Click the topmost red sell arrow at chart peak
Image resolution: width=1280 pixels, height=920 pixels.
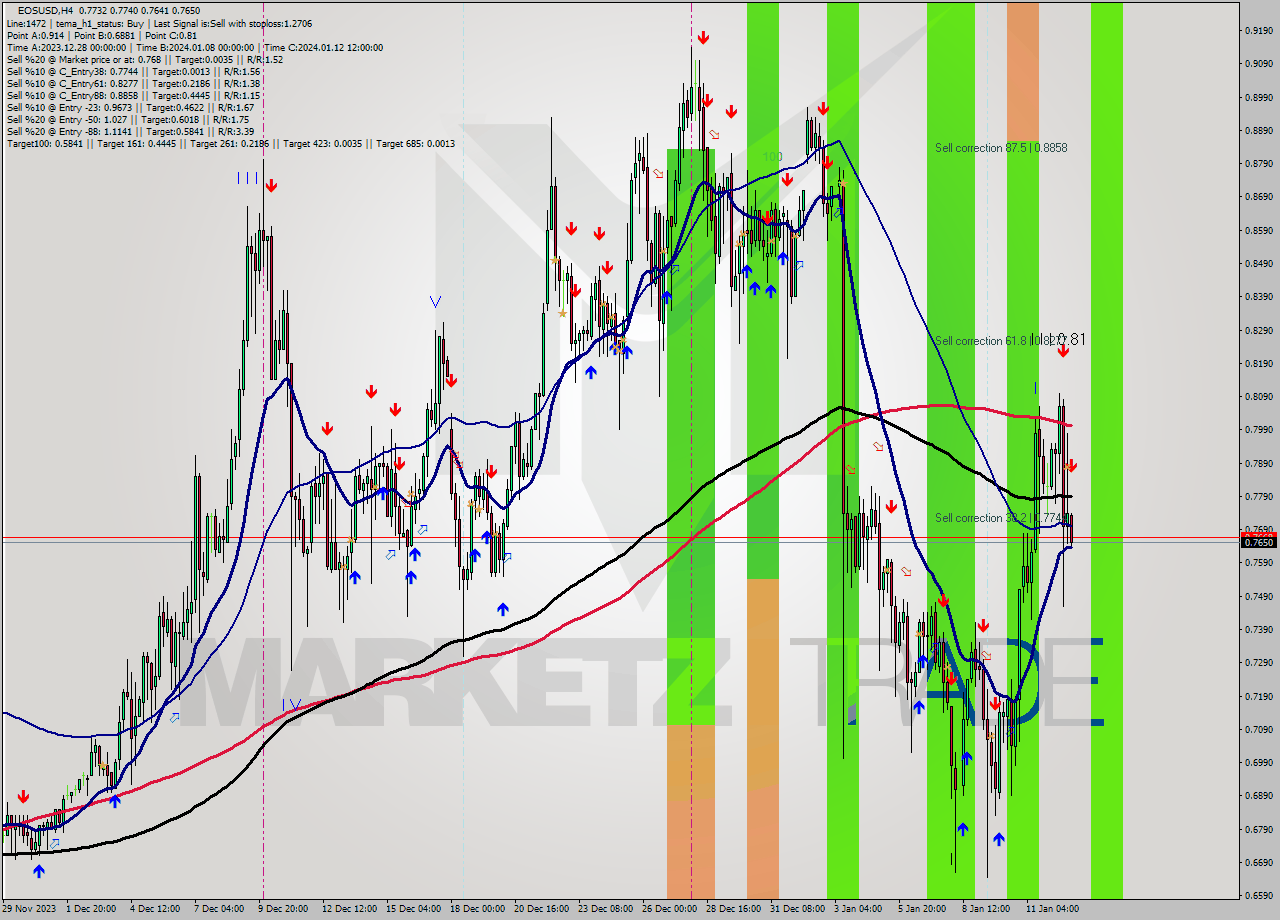pos(703,38)
